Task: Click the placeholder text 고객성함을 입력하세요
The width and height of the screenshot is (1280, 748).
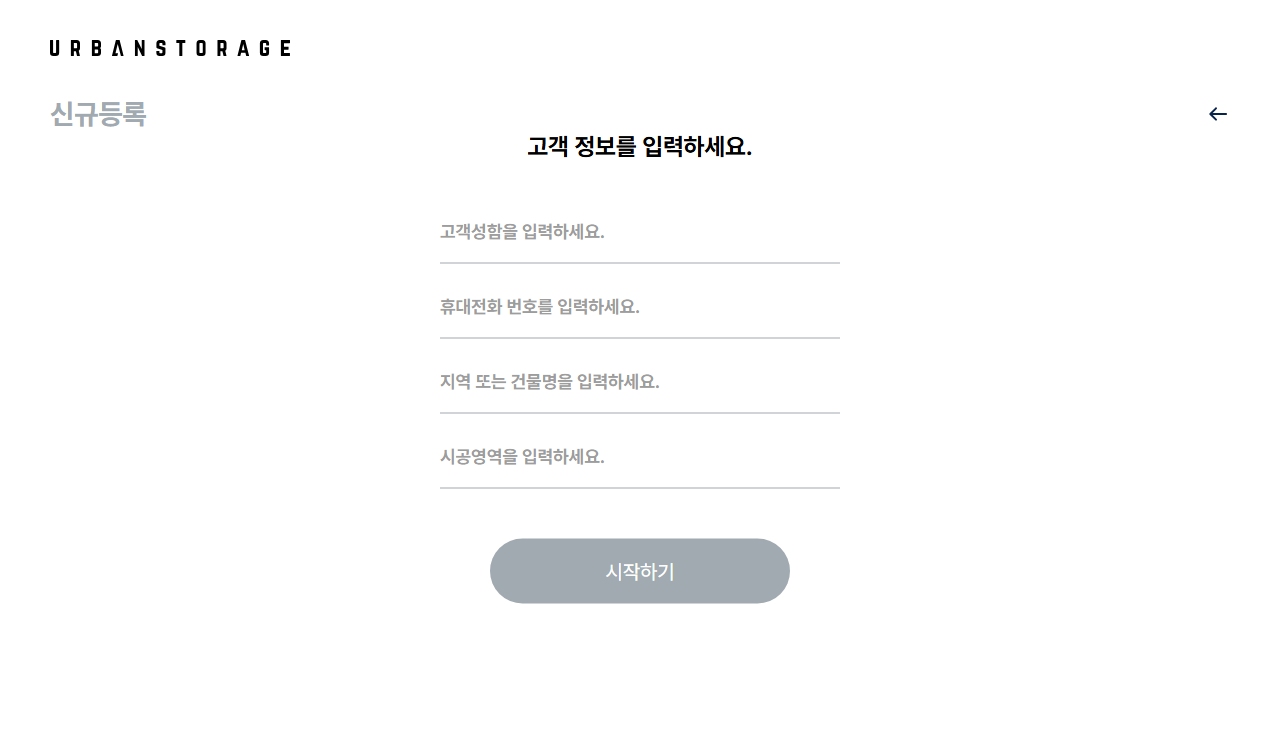Action: (x=522, y=232)
